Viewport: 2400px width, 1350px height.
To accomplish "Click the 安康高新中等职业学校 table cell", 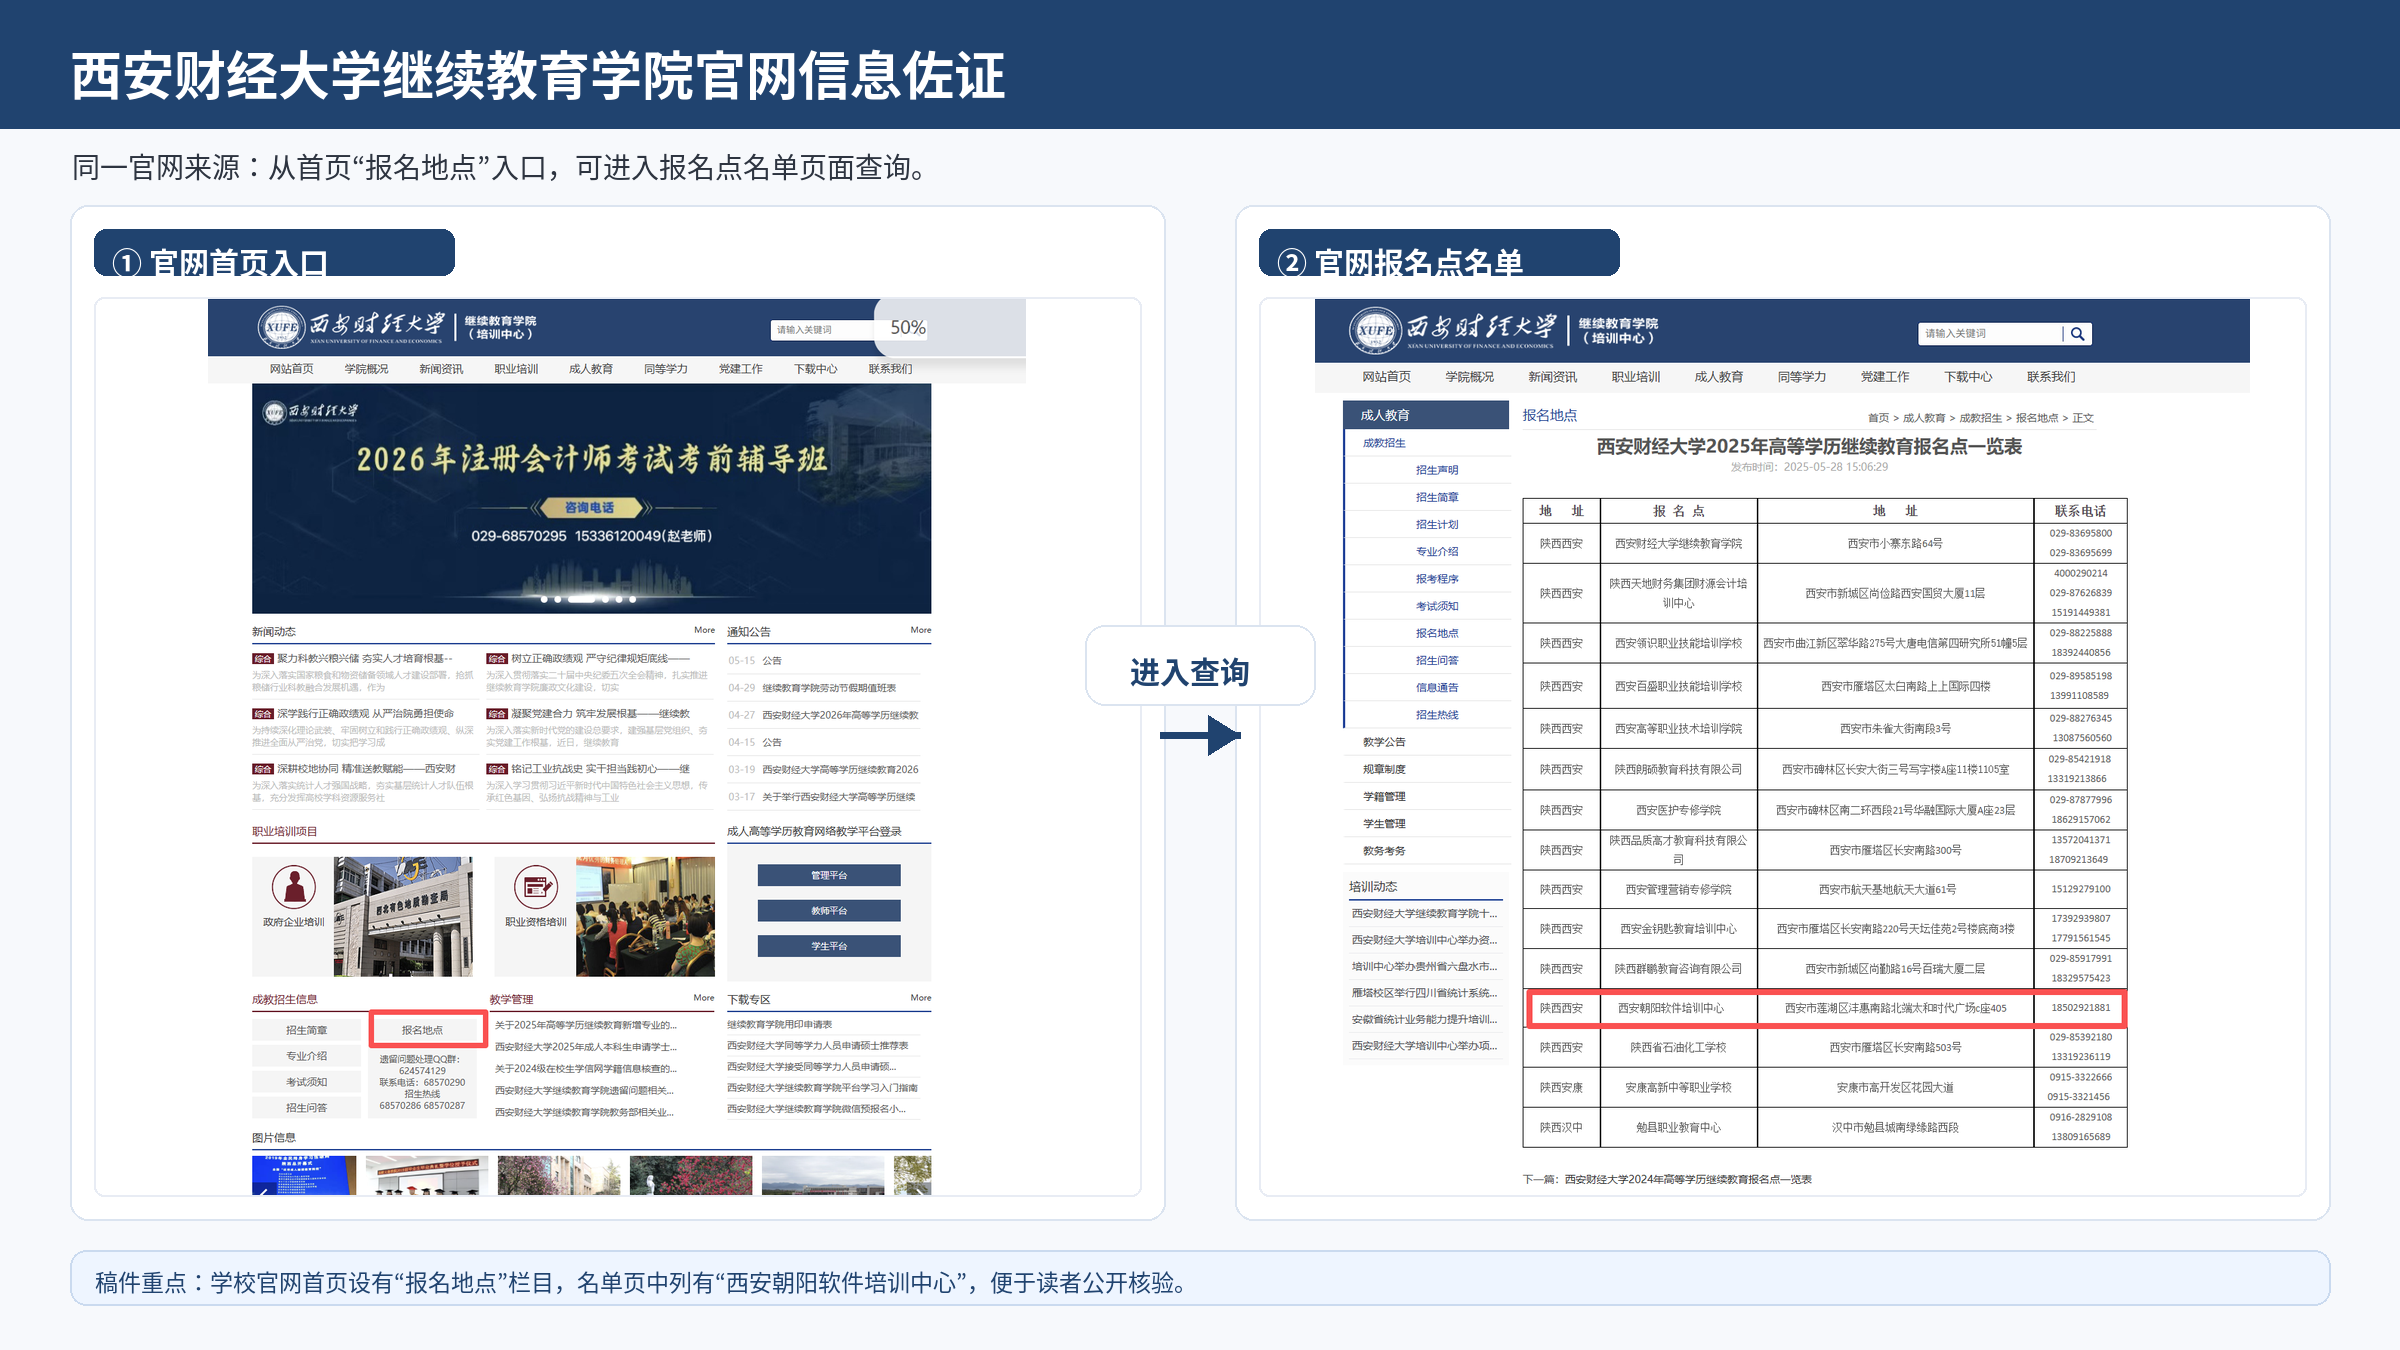I will click(x=1679, y=1087).
